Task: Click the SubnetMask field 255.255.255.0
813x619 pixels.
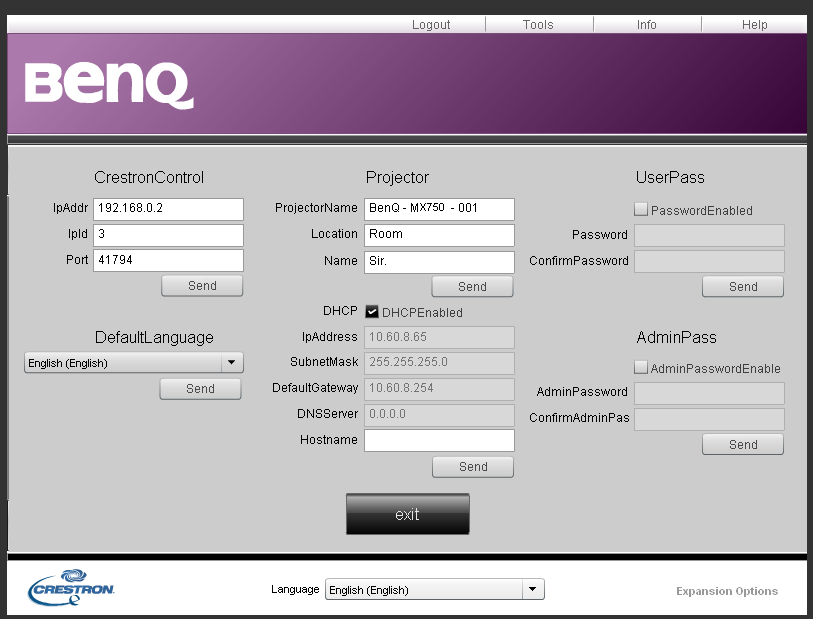Action: click(439, 363)
